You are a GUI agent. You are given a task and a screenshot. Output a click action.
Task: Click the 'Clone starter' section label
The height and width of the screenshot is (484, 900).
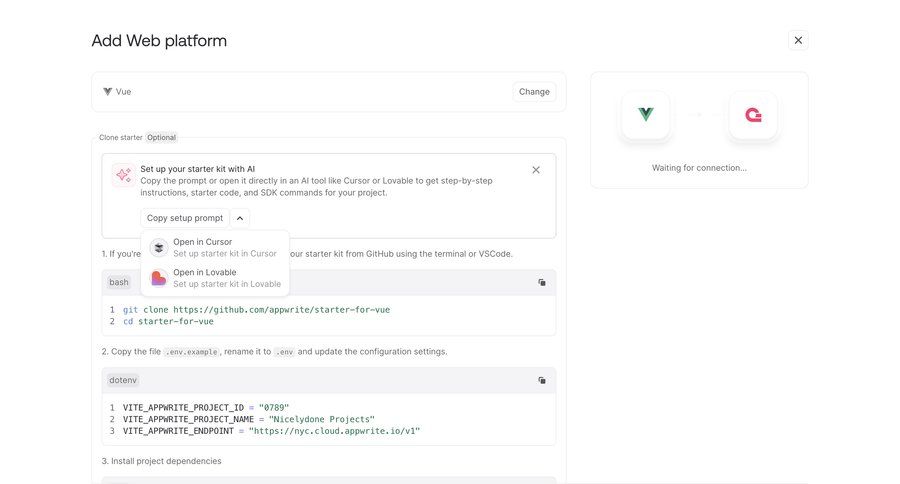coord(121,137)
